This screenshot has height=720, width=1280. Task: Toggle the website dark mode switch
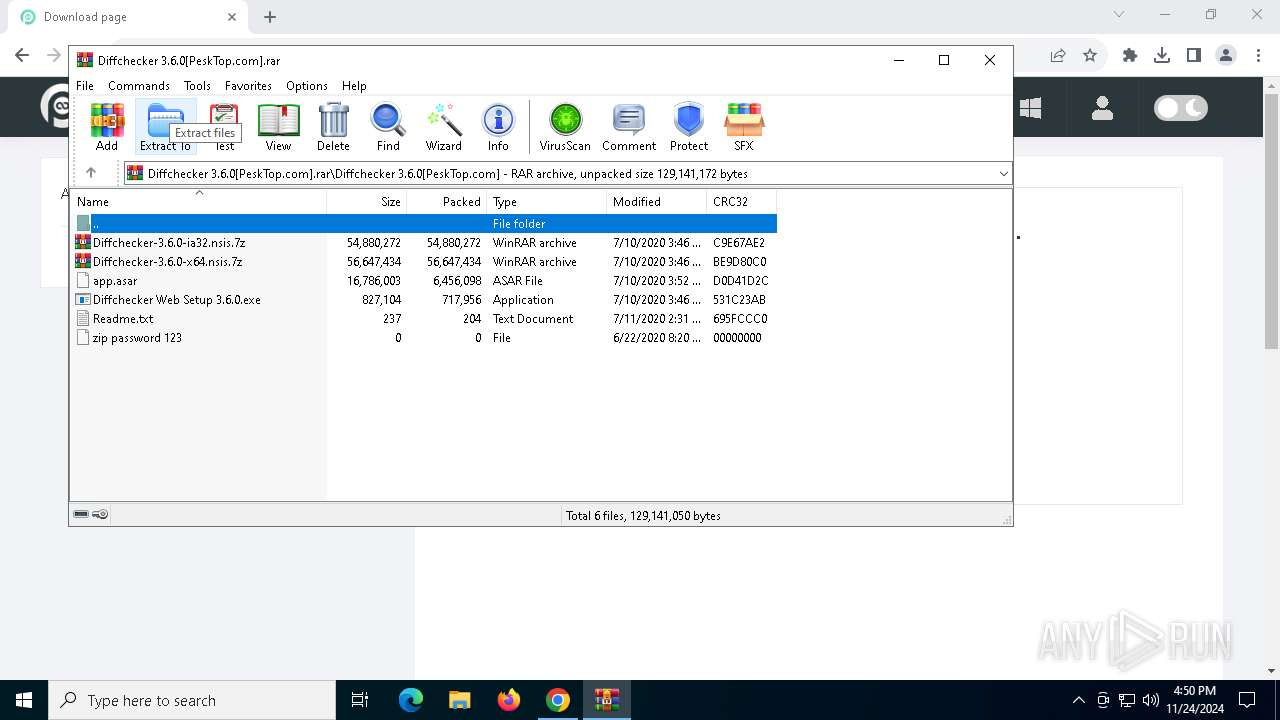(x=1181, y=107)
